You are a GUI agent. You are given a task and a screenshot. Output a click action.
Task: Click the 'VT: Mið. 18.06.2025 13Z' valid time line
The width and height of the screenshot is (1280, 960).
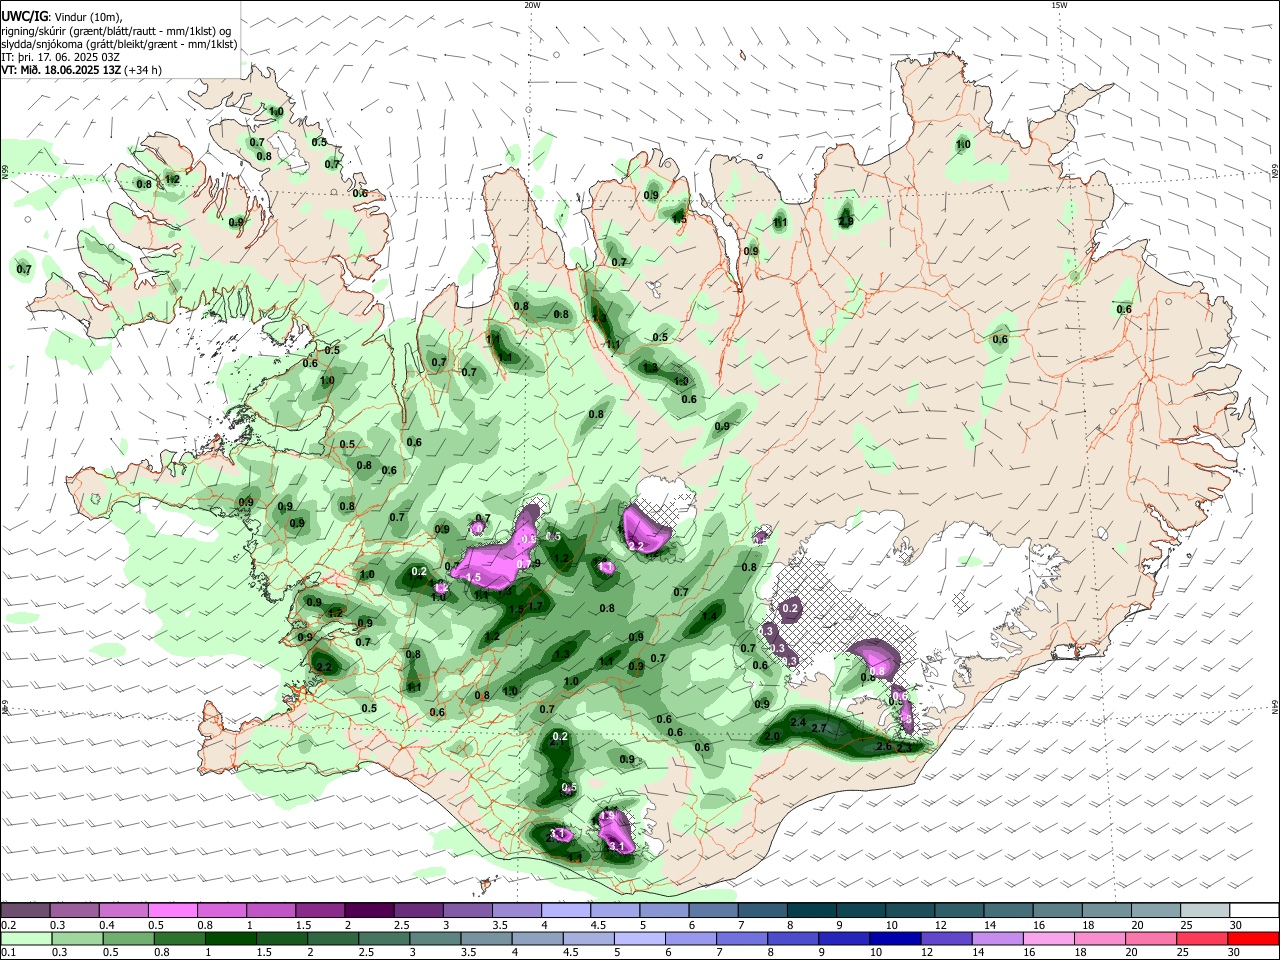(x=81, y=70)
